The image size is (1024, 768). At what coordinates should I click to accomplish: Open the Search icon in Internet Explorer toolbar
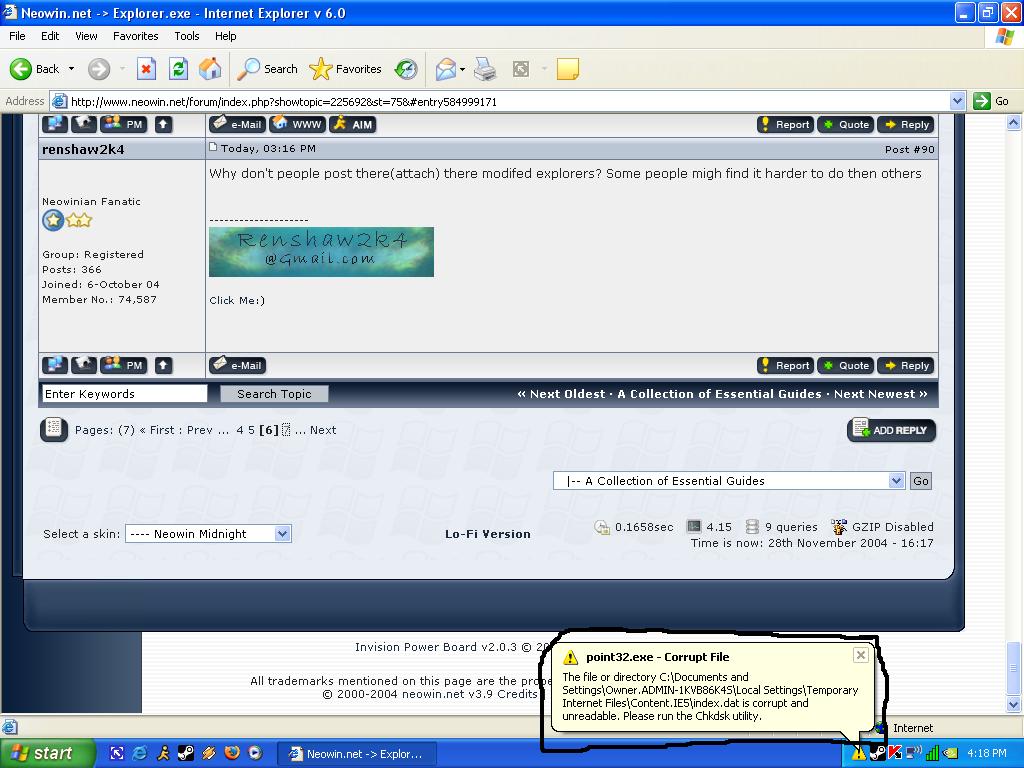point(266,69)
